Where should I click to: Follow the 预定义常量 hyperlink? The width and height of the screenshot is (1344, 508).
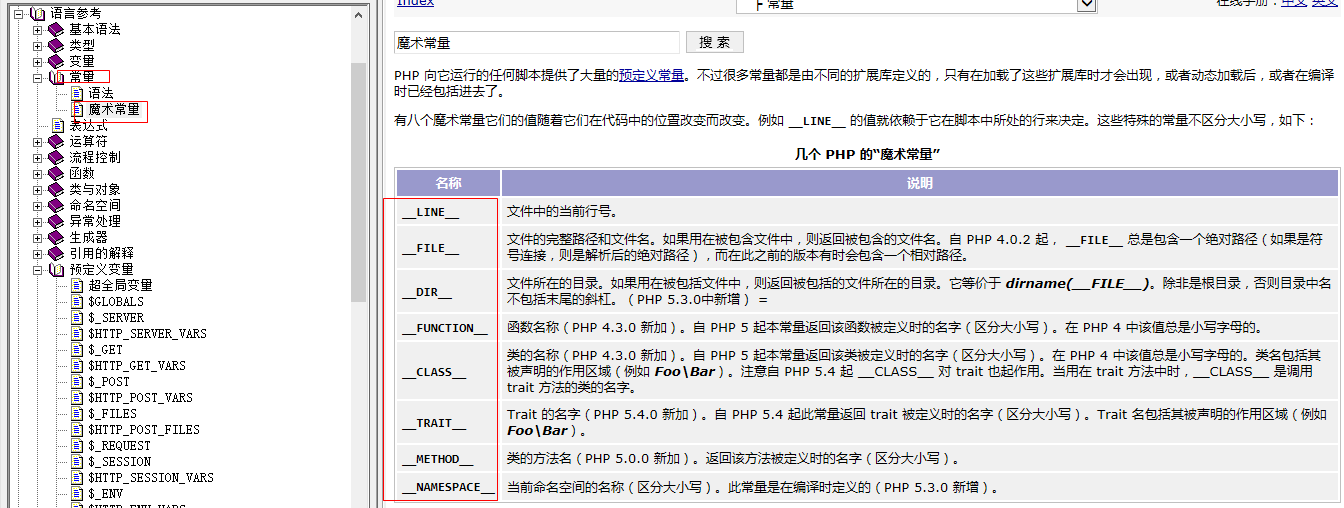(651, 75)
